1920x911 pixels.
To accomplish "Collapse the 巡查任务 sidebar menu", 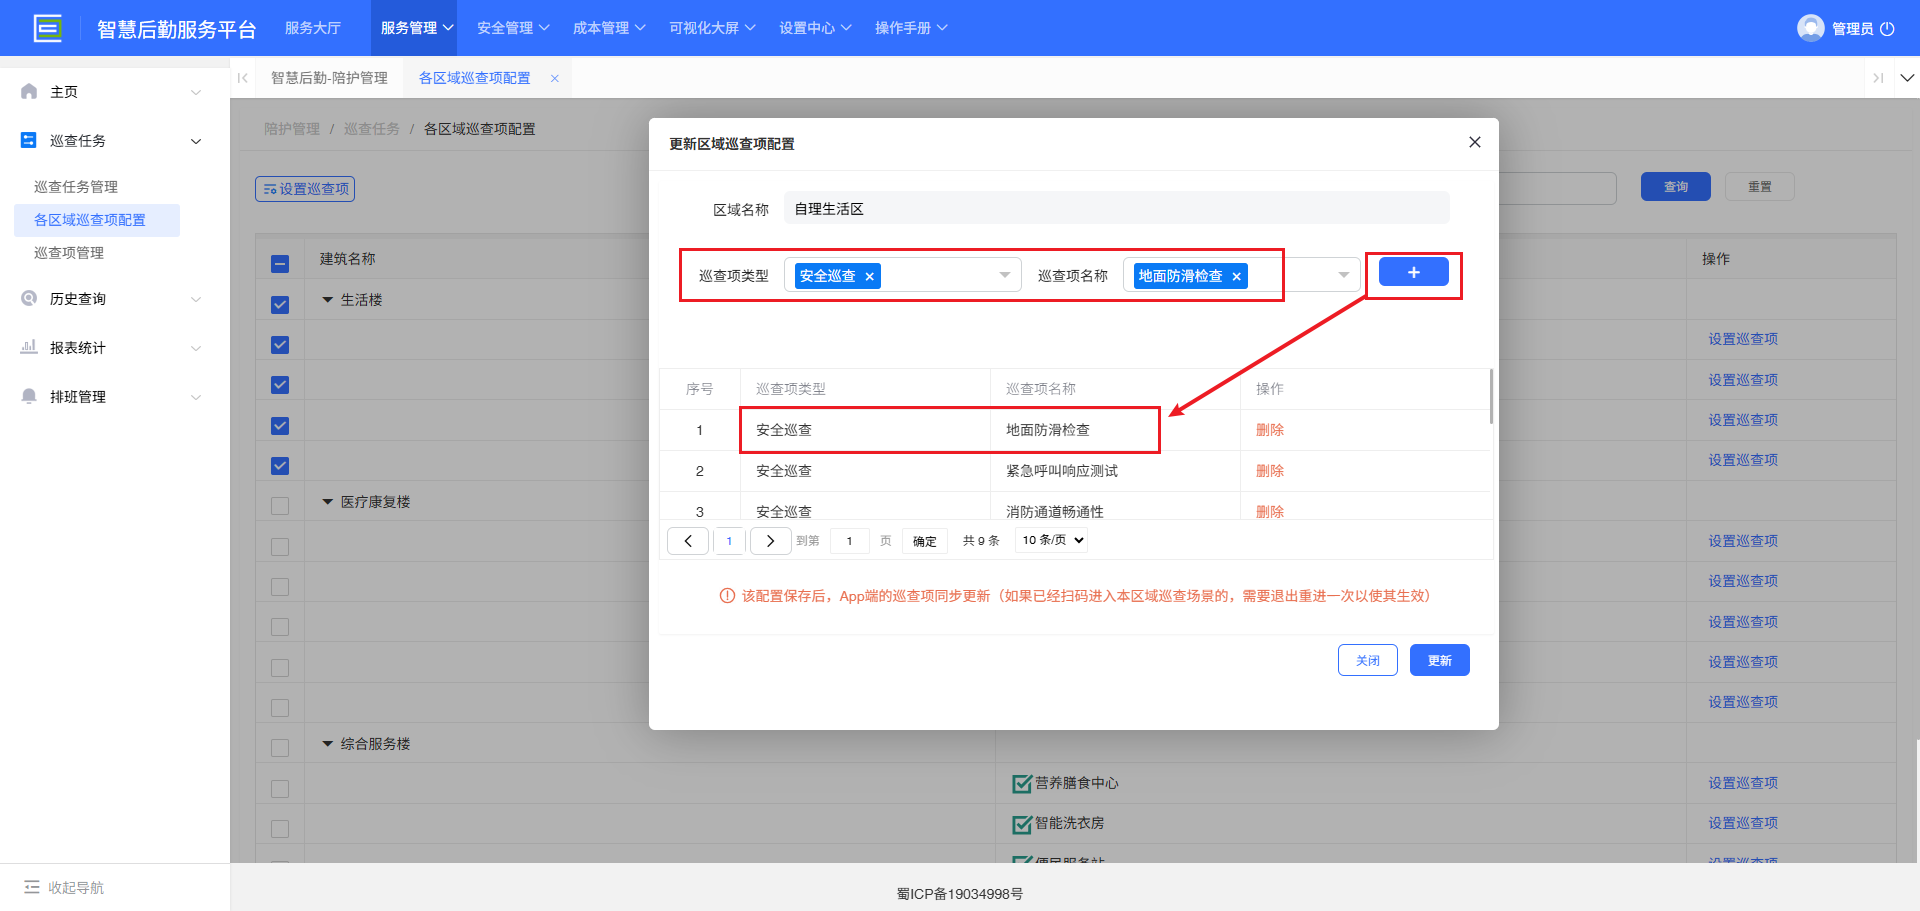I will tap(196, 141).
